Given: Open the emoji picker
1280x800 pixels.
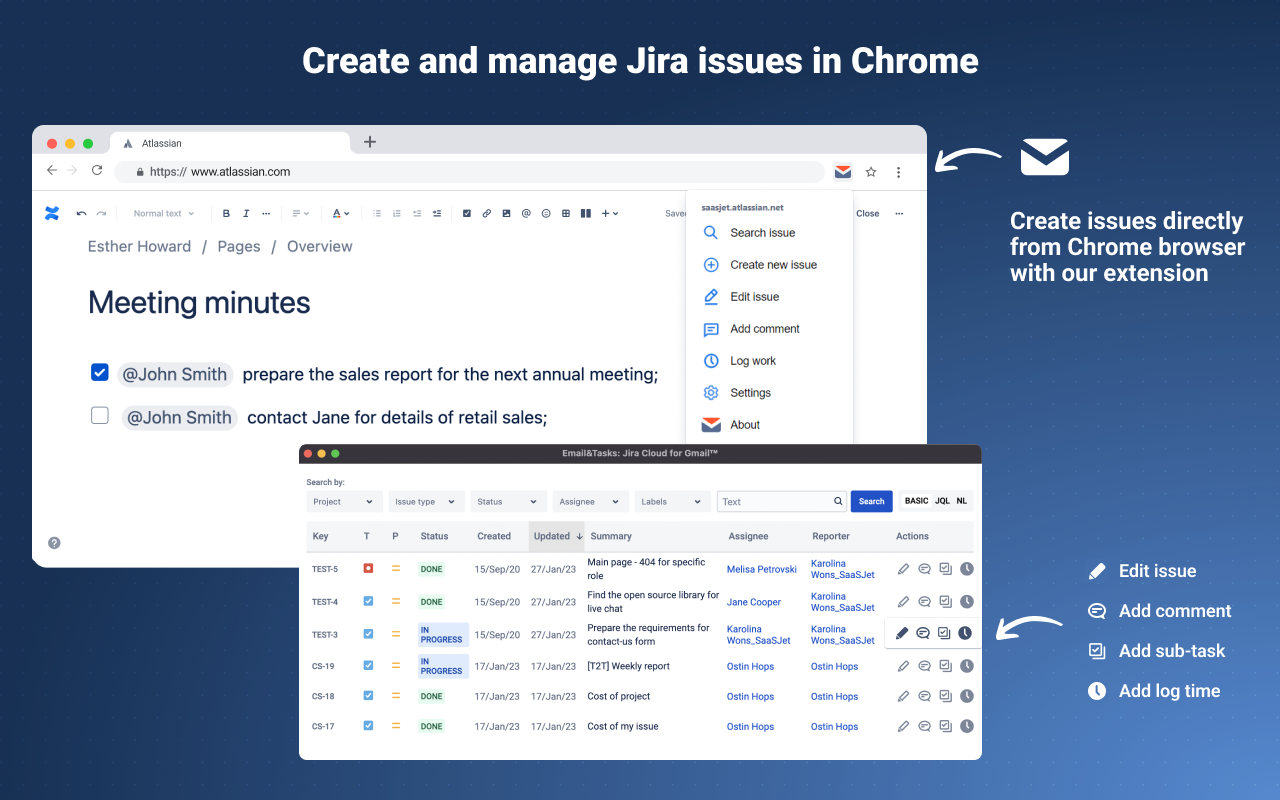Looking at the screenshot, I should 546,213.
